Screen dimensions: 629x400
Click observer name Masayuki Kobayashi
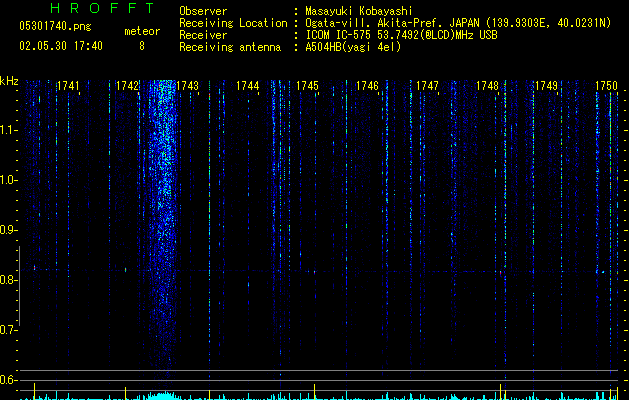tap(359, 11)
